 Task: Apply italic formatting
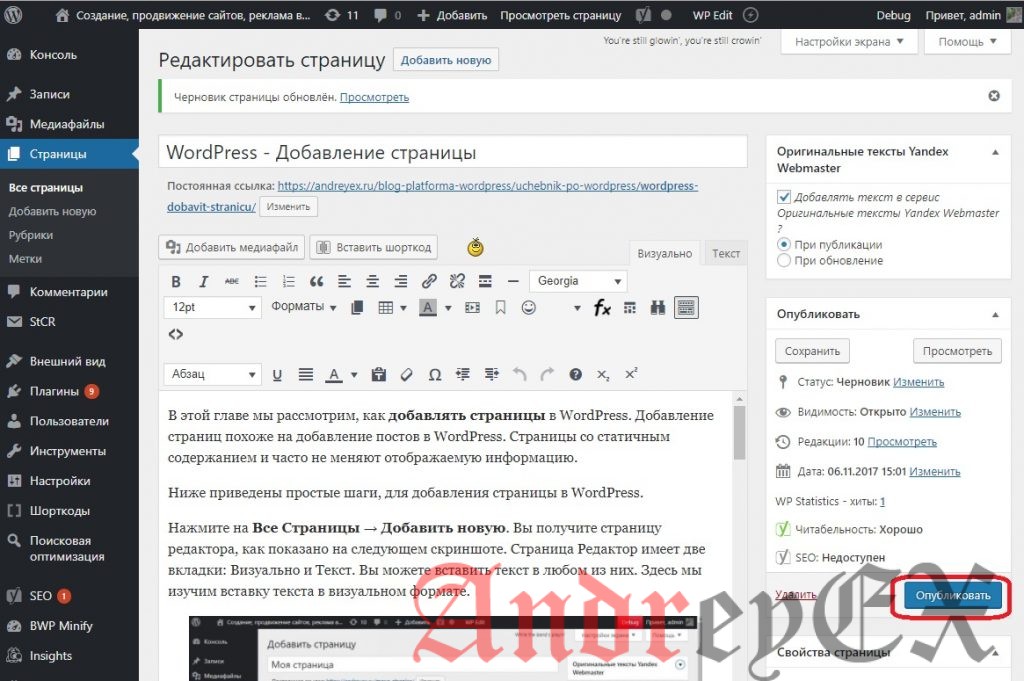tap(203, 281)
